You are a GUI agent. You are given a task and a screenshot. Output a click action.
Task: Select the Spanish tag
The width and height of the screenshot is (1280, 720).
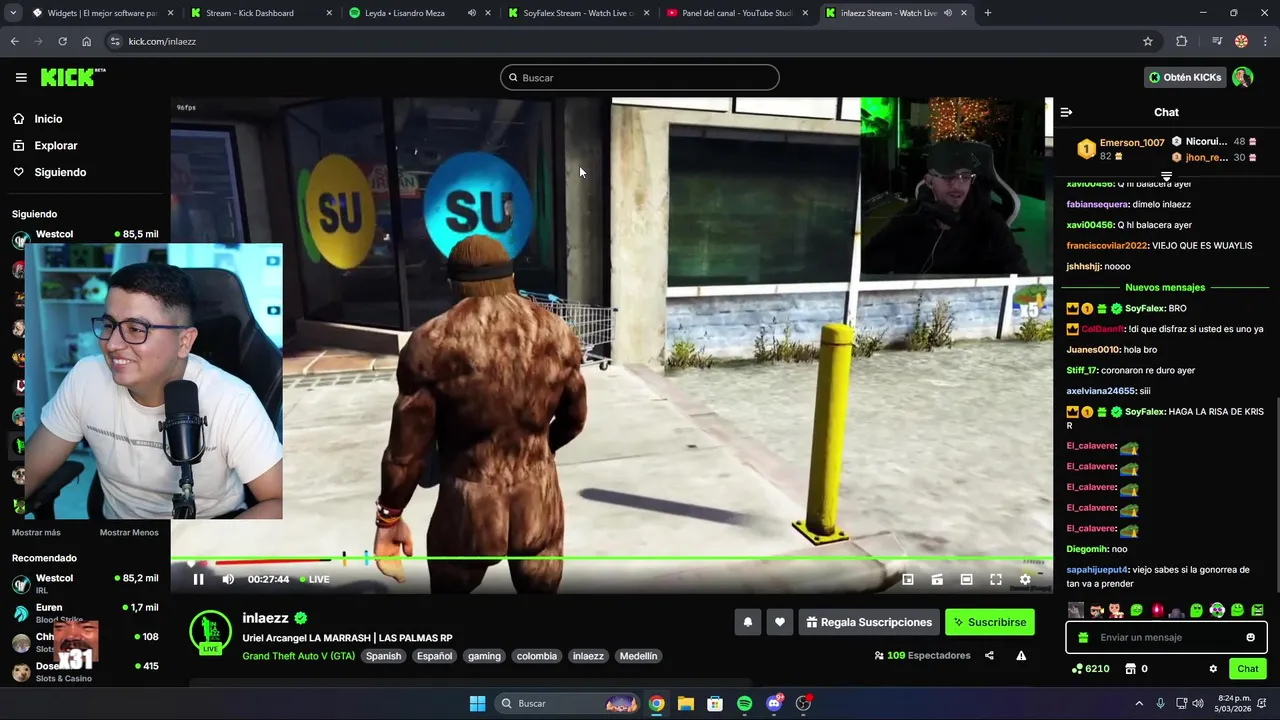[383, 656]
